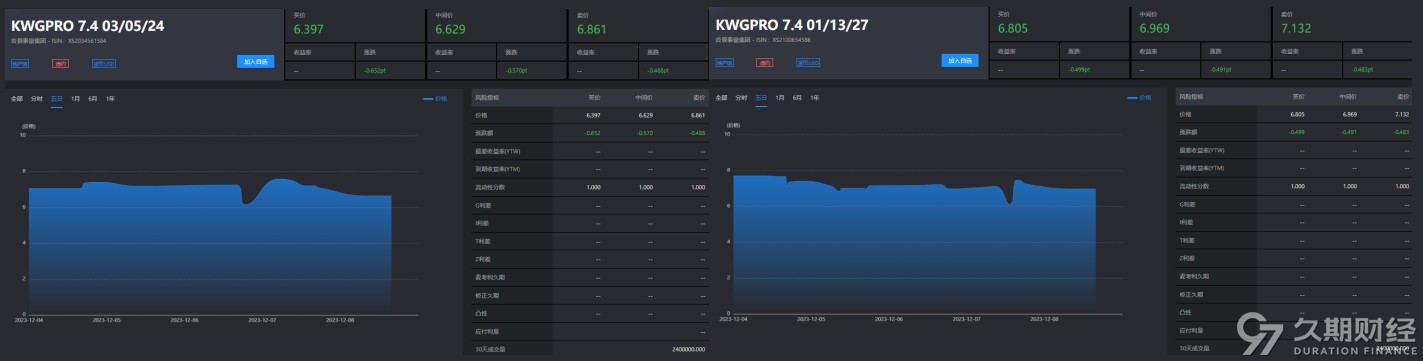Select 6月 range tab on 03/05/24 chart
This screenshot has width=1423, height=361.
pos(93,98)
